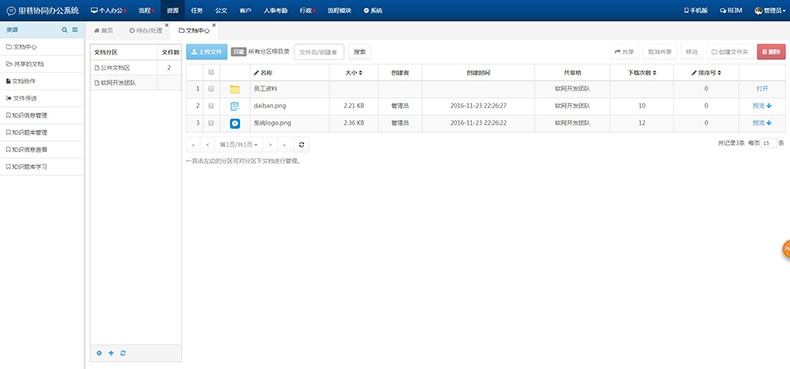This screenshot has height=369, width=790.
Task: Click 预览 link for 系统logo.png
Action: coord(758,123)
